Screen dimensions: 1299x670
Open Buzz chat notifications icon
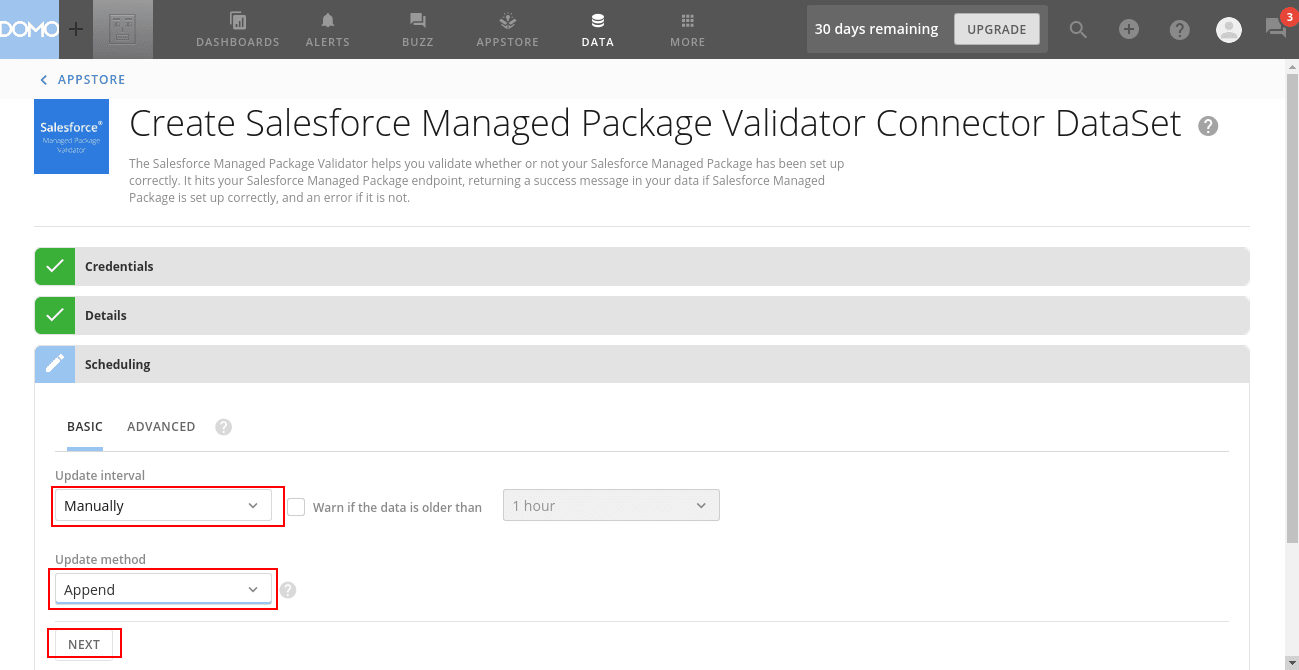pyautogui.click(x=1276, y=27)
